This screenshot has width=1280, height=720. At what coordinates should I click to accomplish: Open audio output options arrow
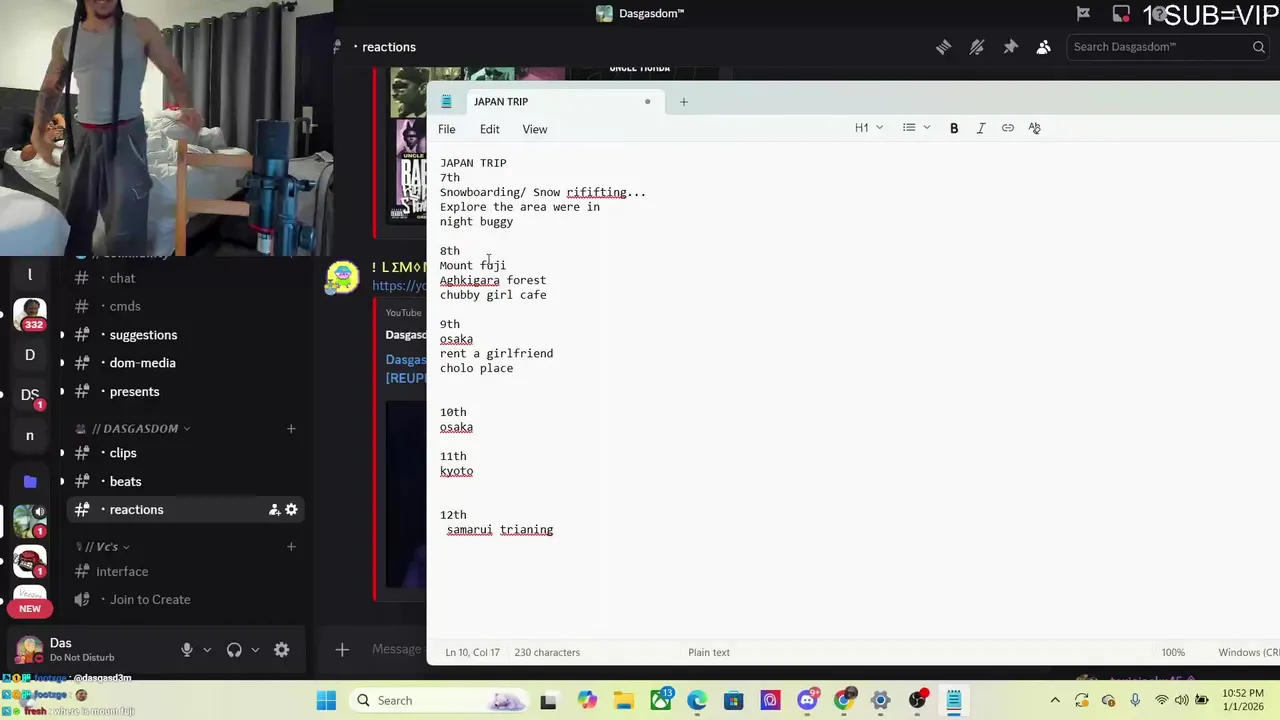pyautogui.click(x=255, y=650)
